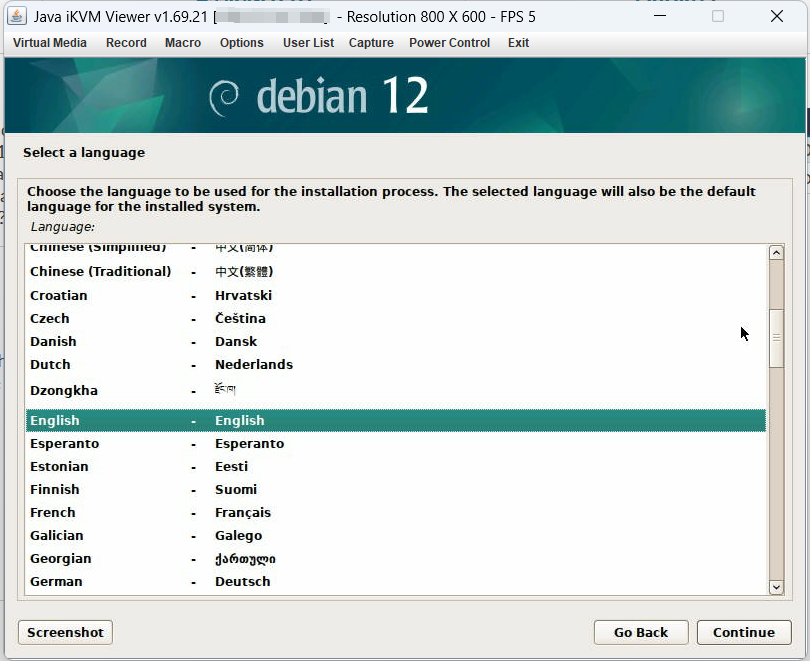Click the language list scroll down arrow
The height and width of the screenshot is (661, 810).
tap(776, 587)
